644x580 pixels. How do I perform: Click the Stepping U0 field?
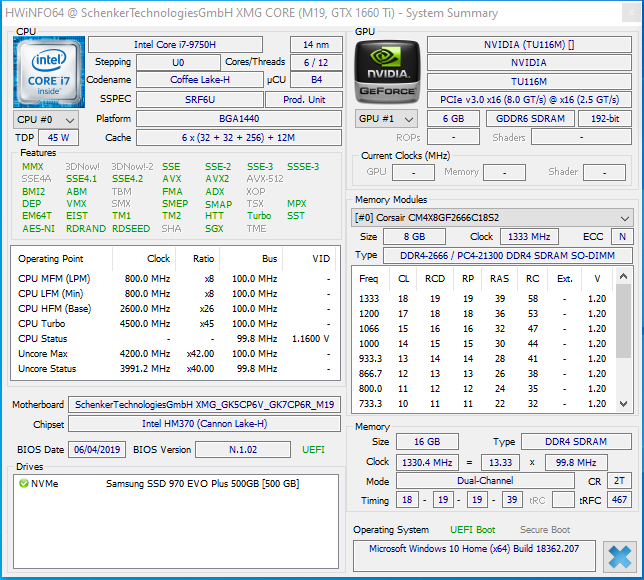[x=178, y=62]
